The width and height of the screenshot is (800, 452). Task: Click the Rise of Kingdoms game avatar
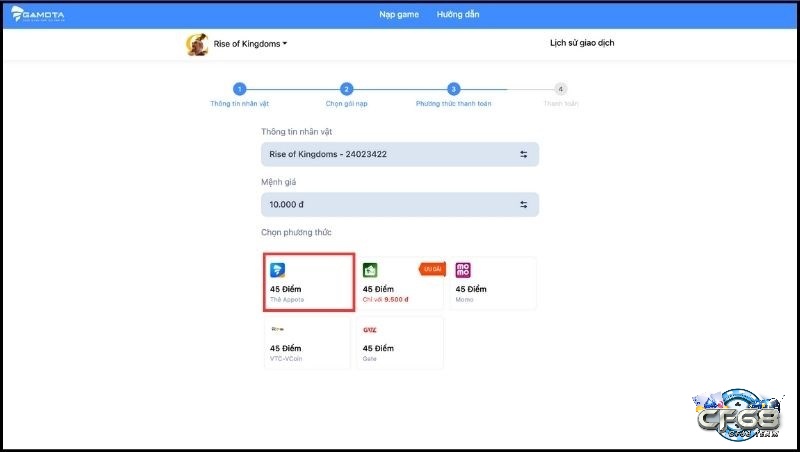click(x=197, y=44)
